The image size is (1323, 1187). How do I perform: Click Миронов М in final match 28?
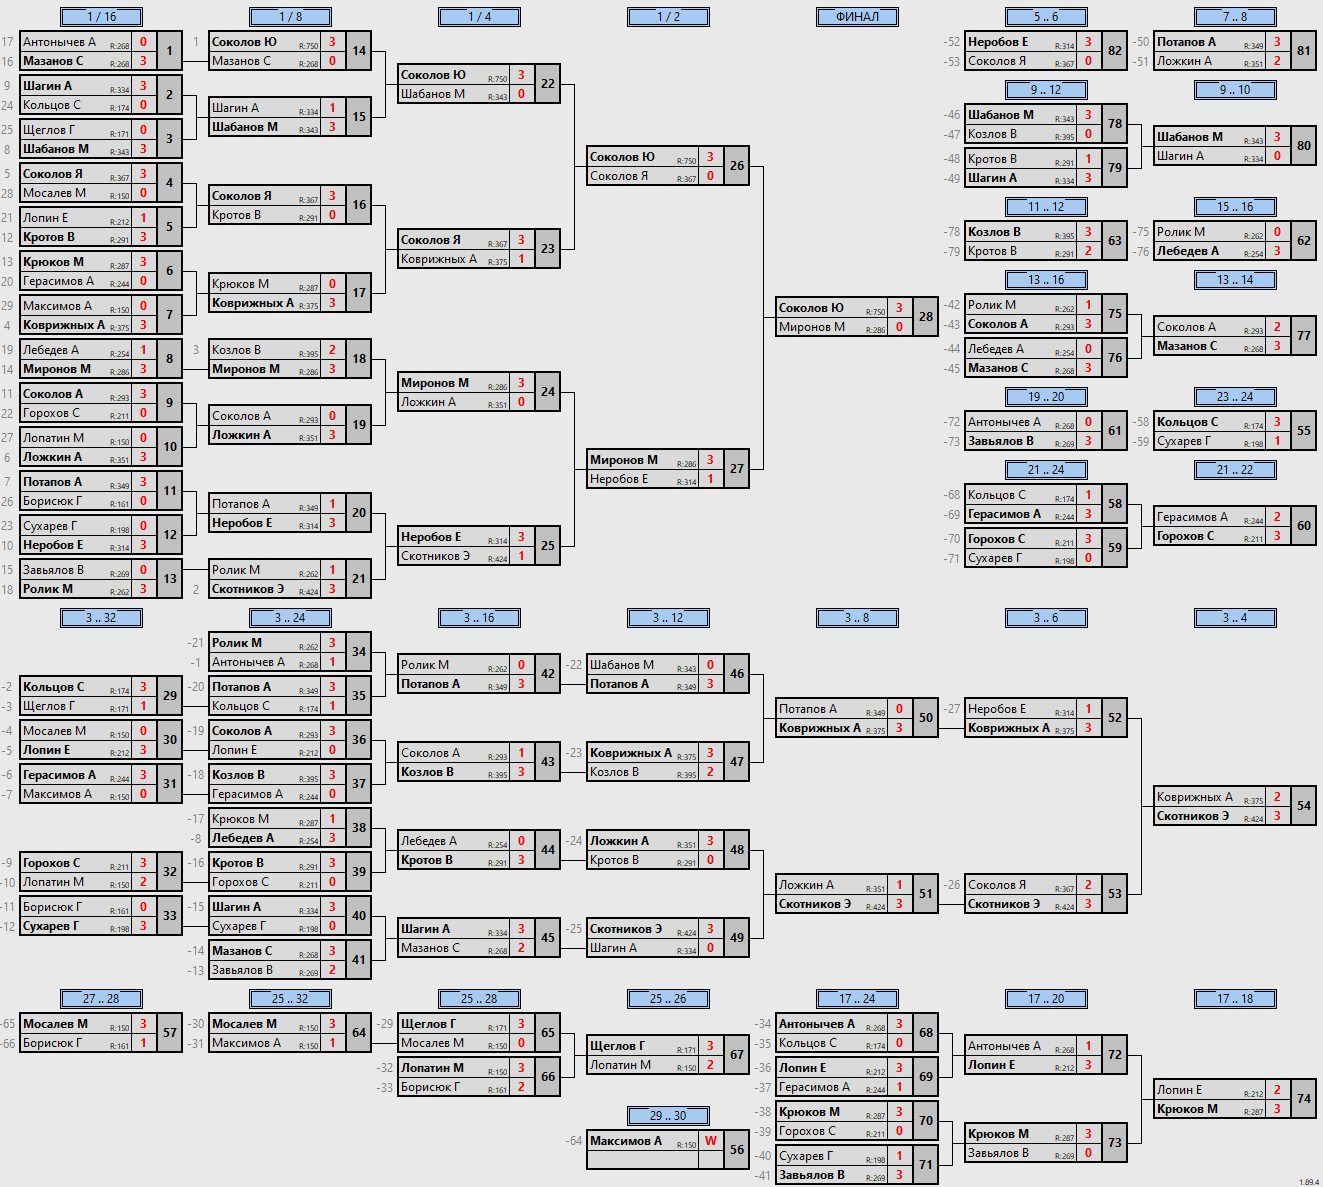pos(812,327)
